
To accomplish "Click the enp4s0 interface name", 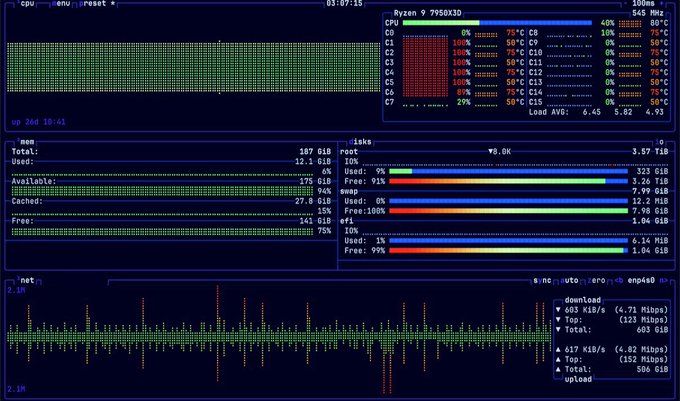I will [641, 280].
